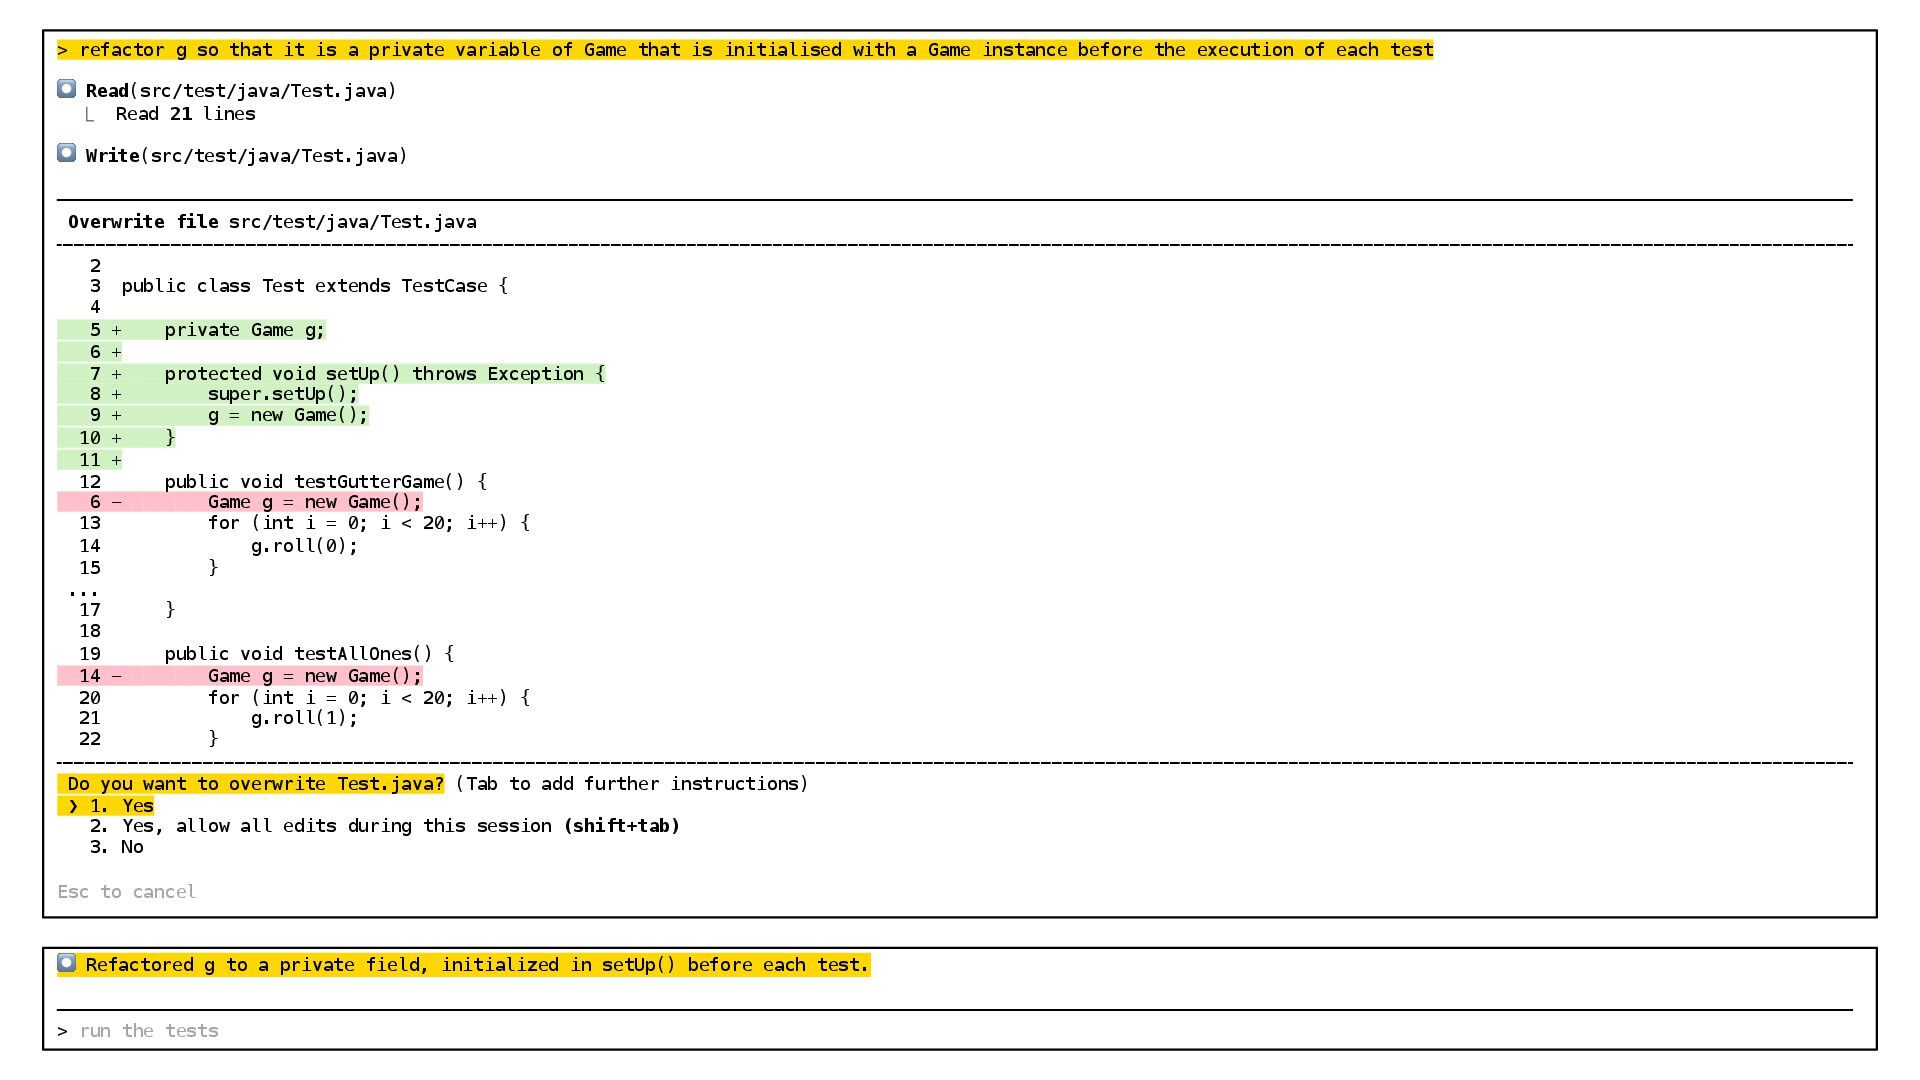Select the '1. Yes' option

(122, 806)
